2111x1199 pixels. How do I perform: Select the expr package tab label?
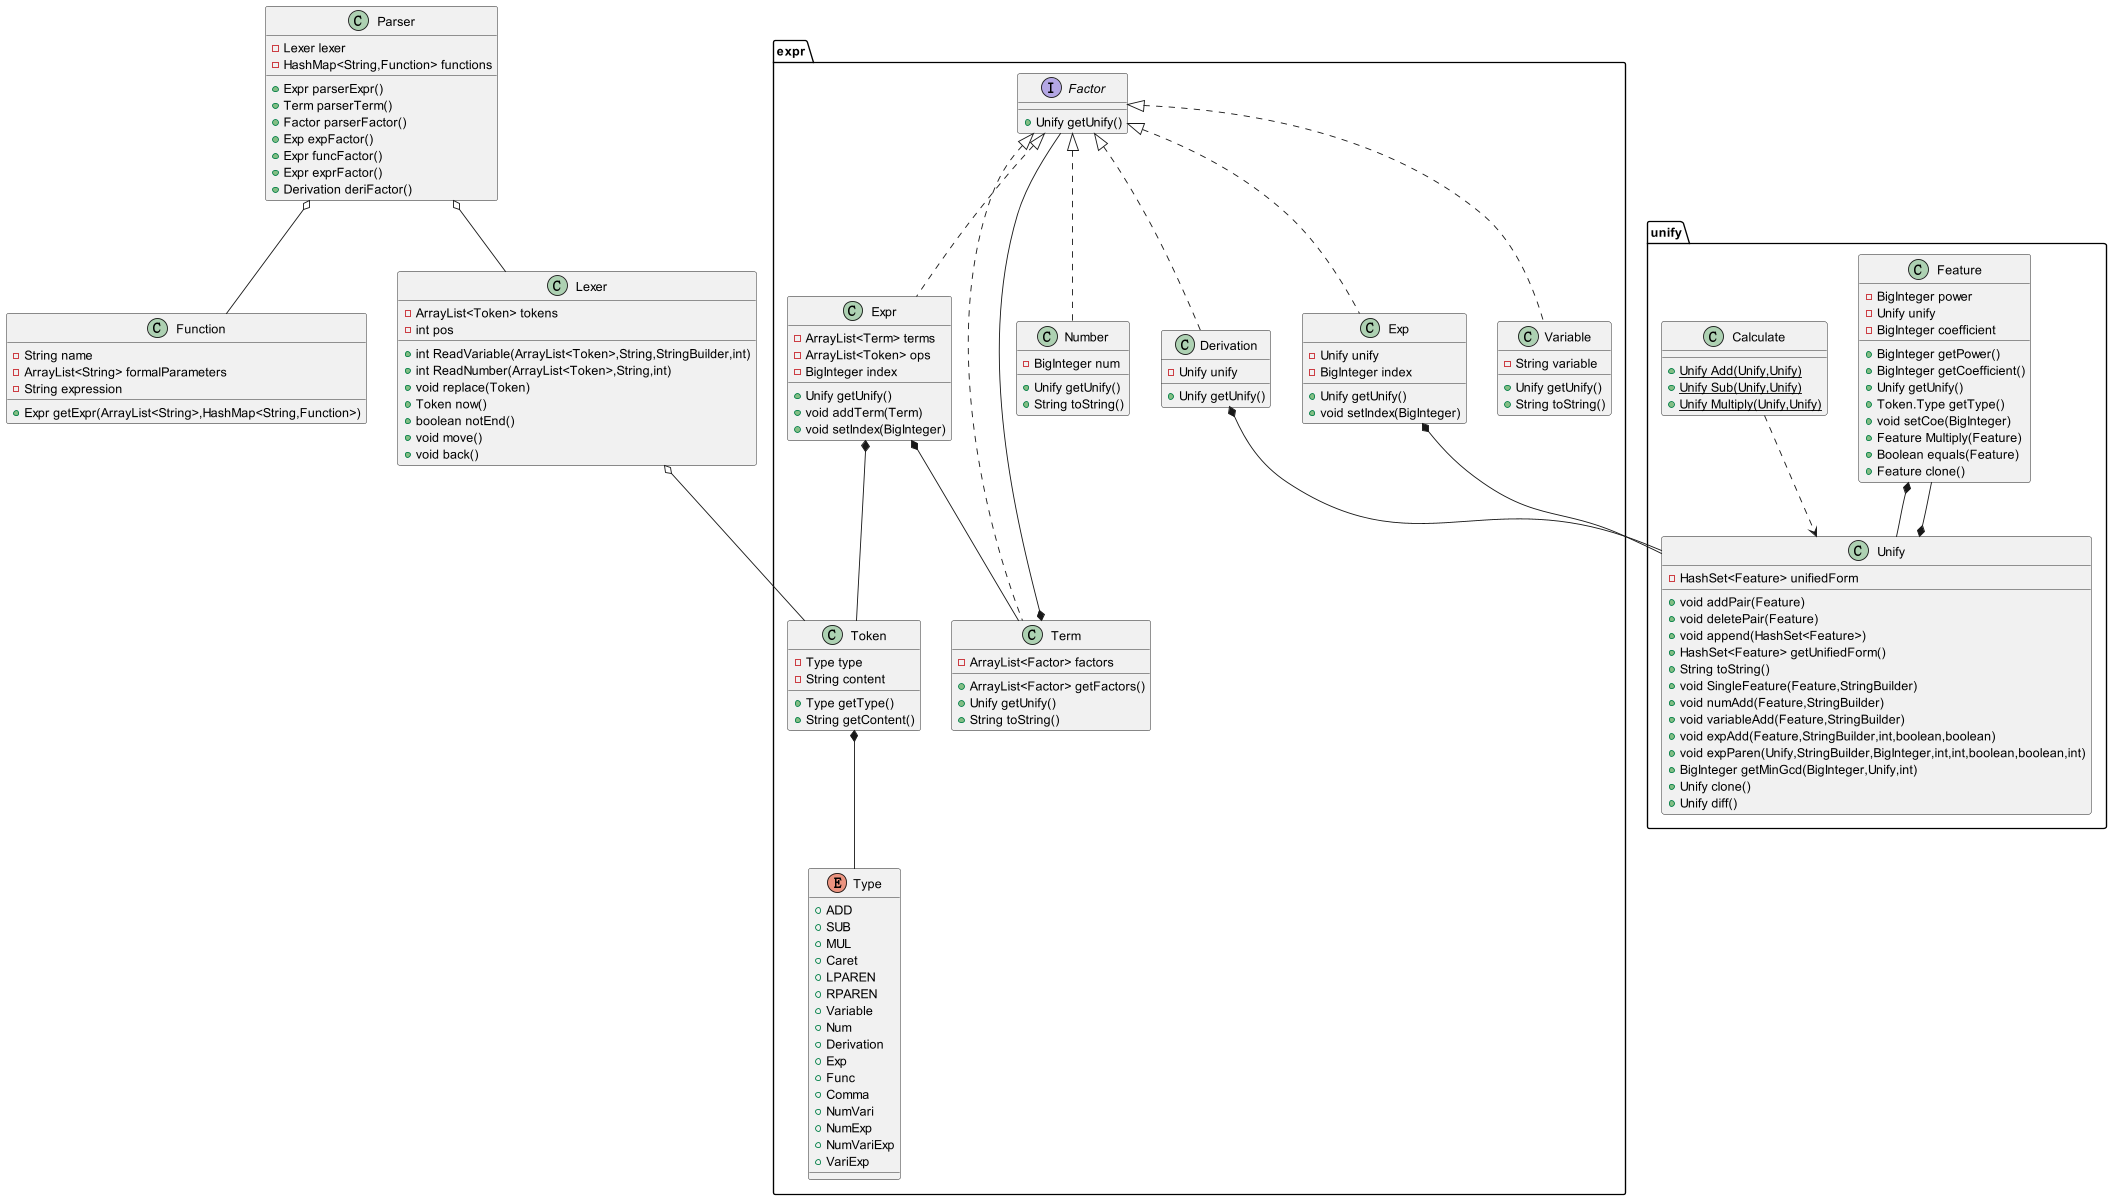(x=791, y=51)
